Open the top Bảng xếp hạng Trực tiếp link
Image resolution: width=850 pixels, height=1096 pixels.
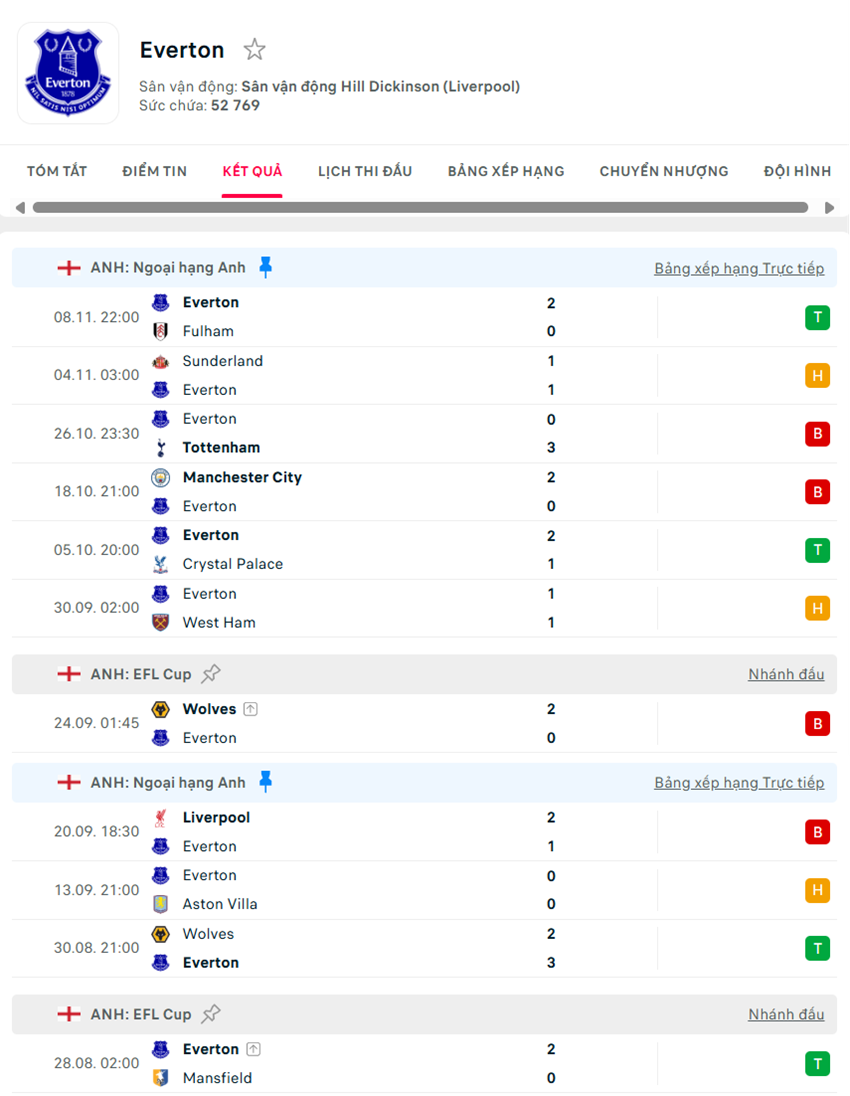point(739,268)
